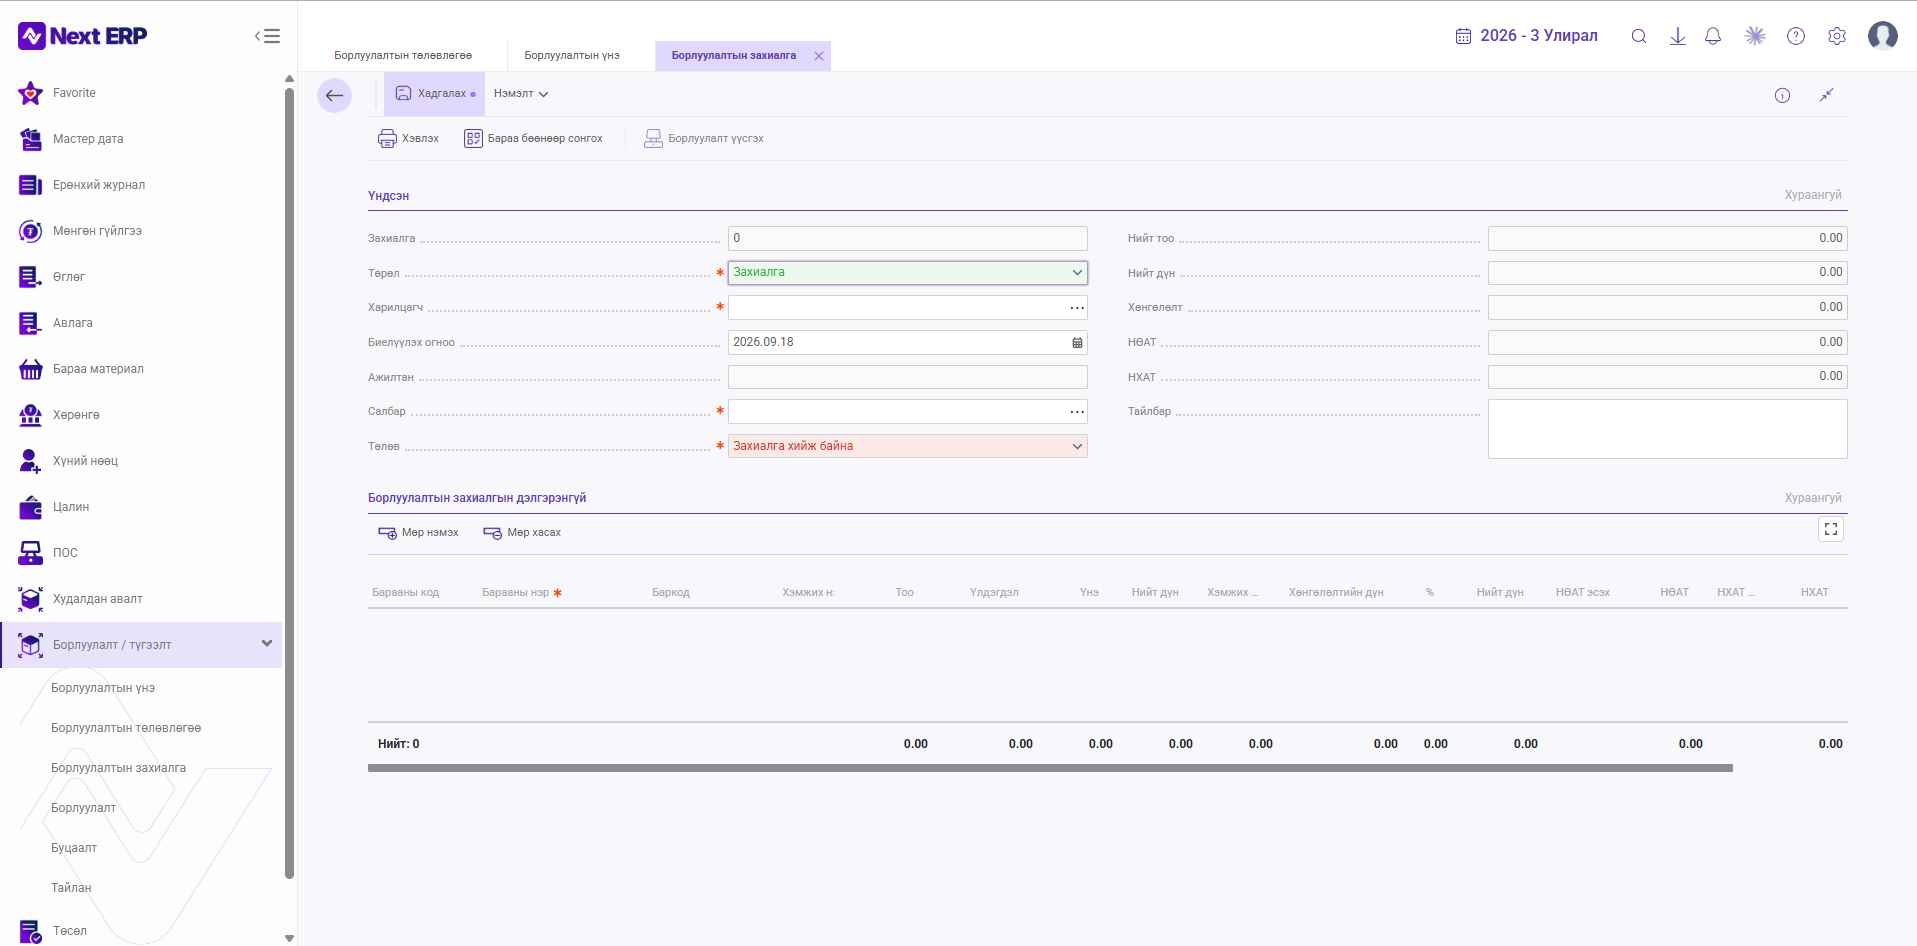1917x946 pixels.
Task: Open the help question mark icon
Action: pyautogui.click(x=1796, y=36)
